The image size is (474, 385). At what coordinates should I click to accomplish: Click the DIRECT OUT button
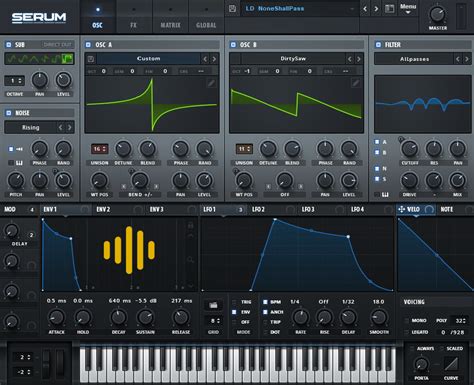[x=57, y=45]
